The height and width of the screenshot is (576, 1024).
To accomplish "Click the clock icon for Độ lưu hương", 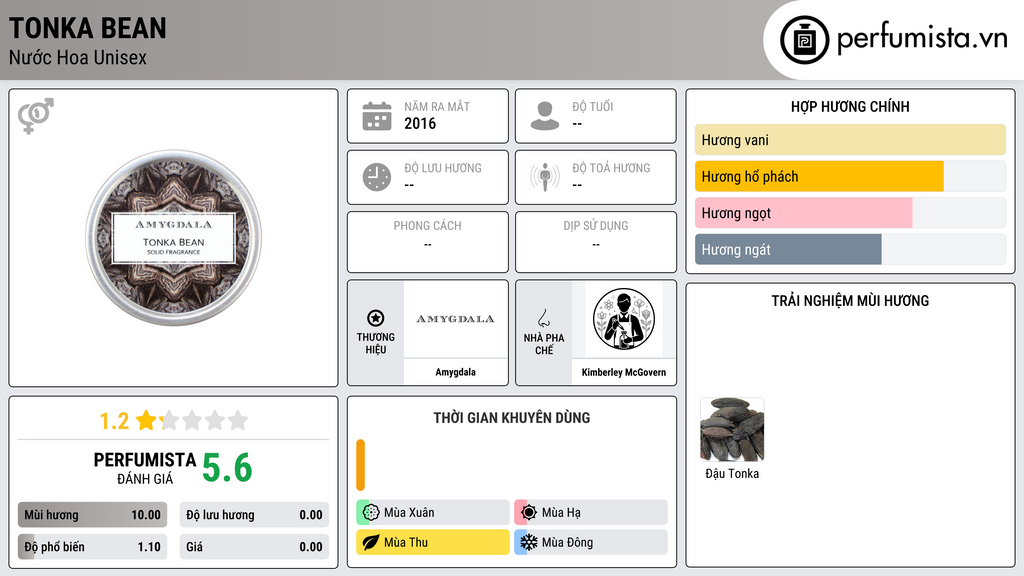I will [377, 177].
